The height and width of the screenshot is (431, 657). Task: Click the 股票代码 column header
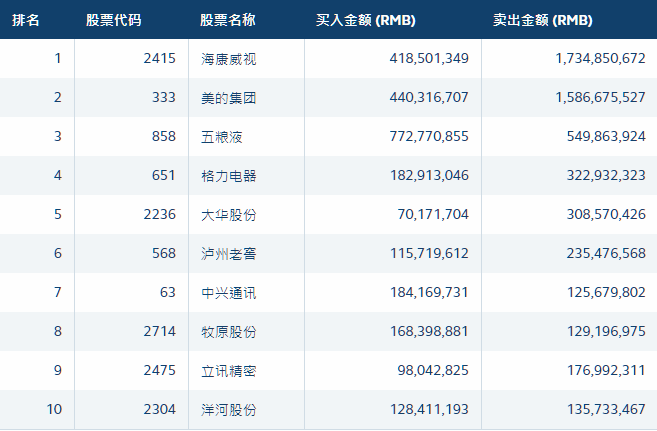[x=114, y=20]
